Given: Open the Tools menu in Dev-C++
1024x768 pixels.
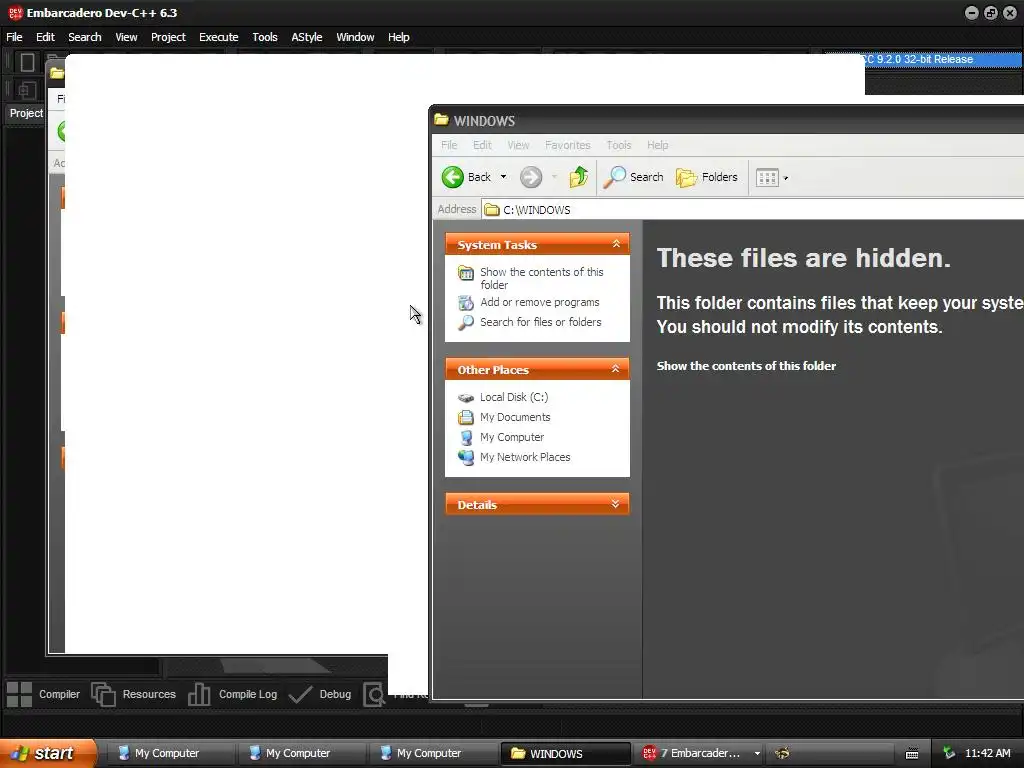Looking at the screenshot, I should coord(264,37).
